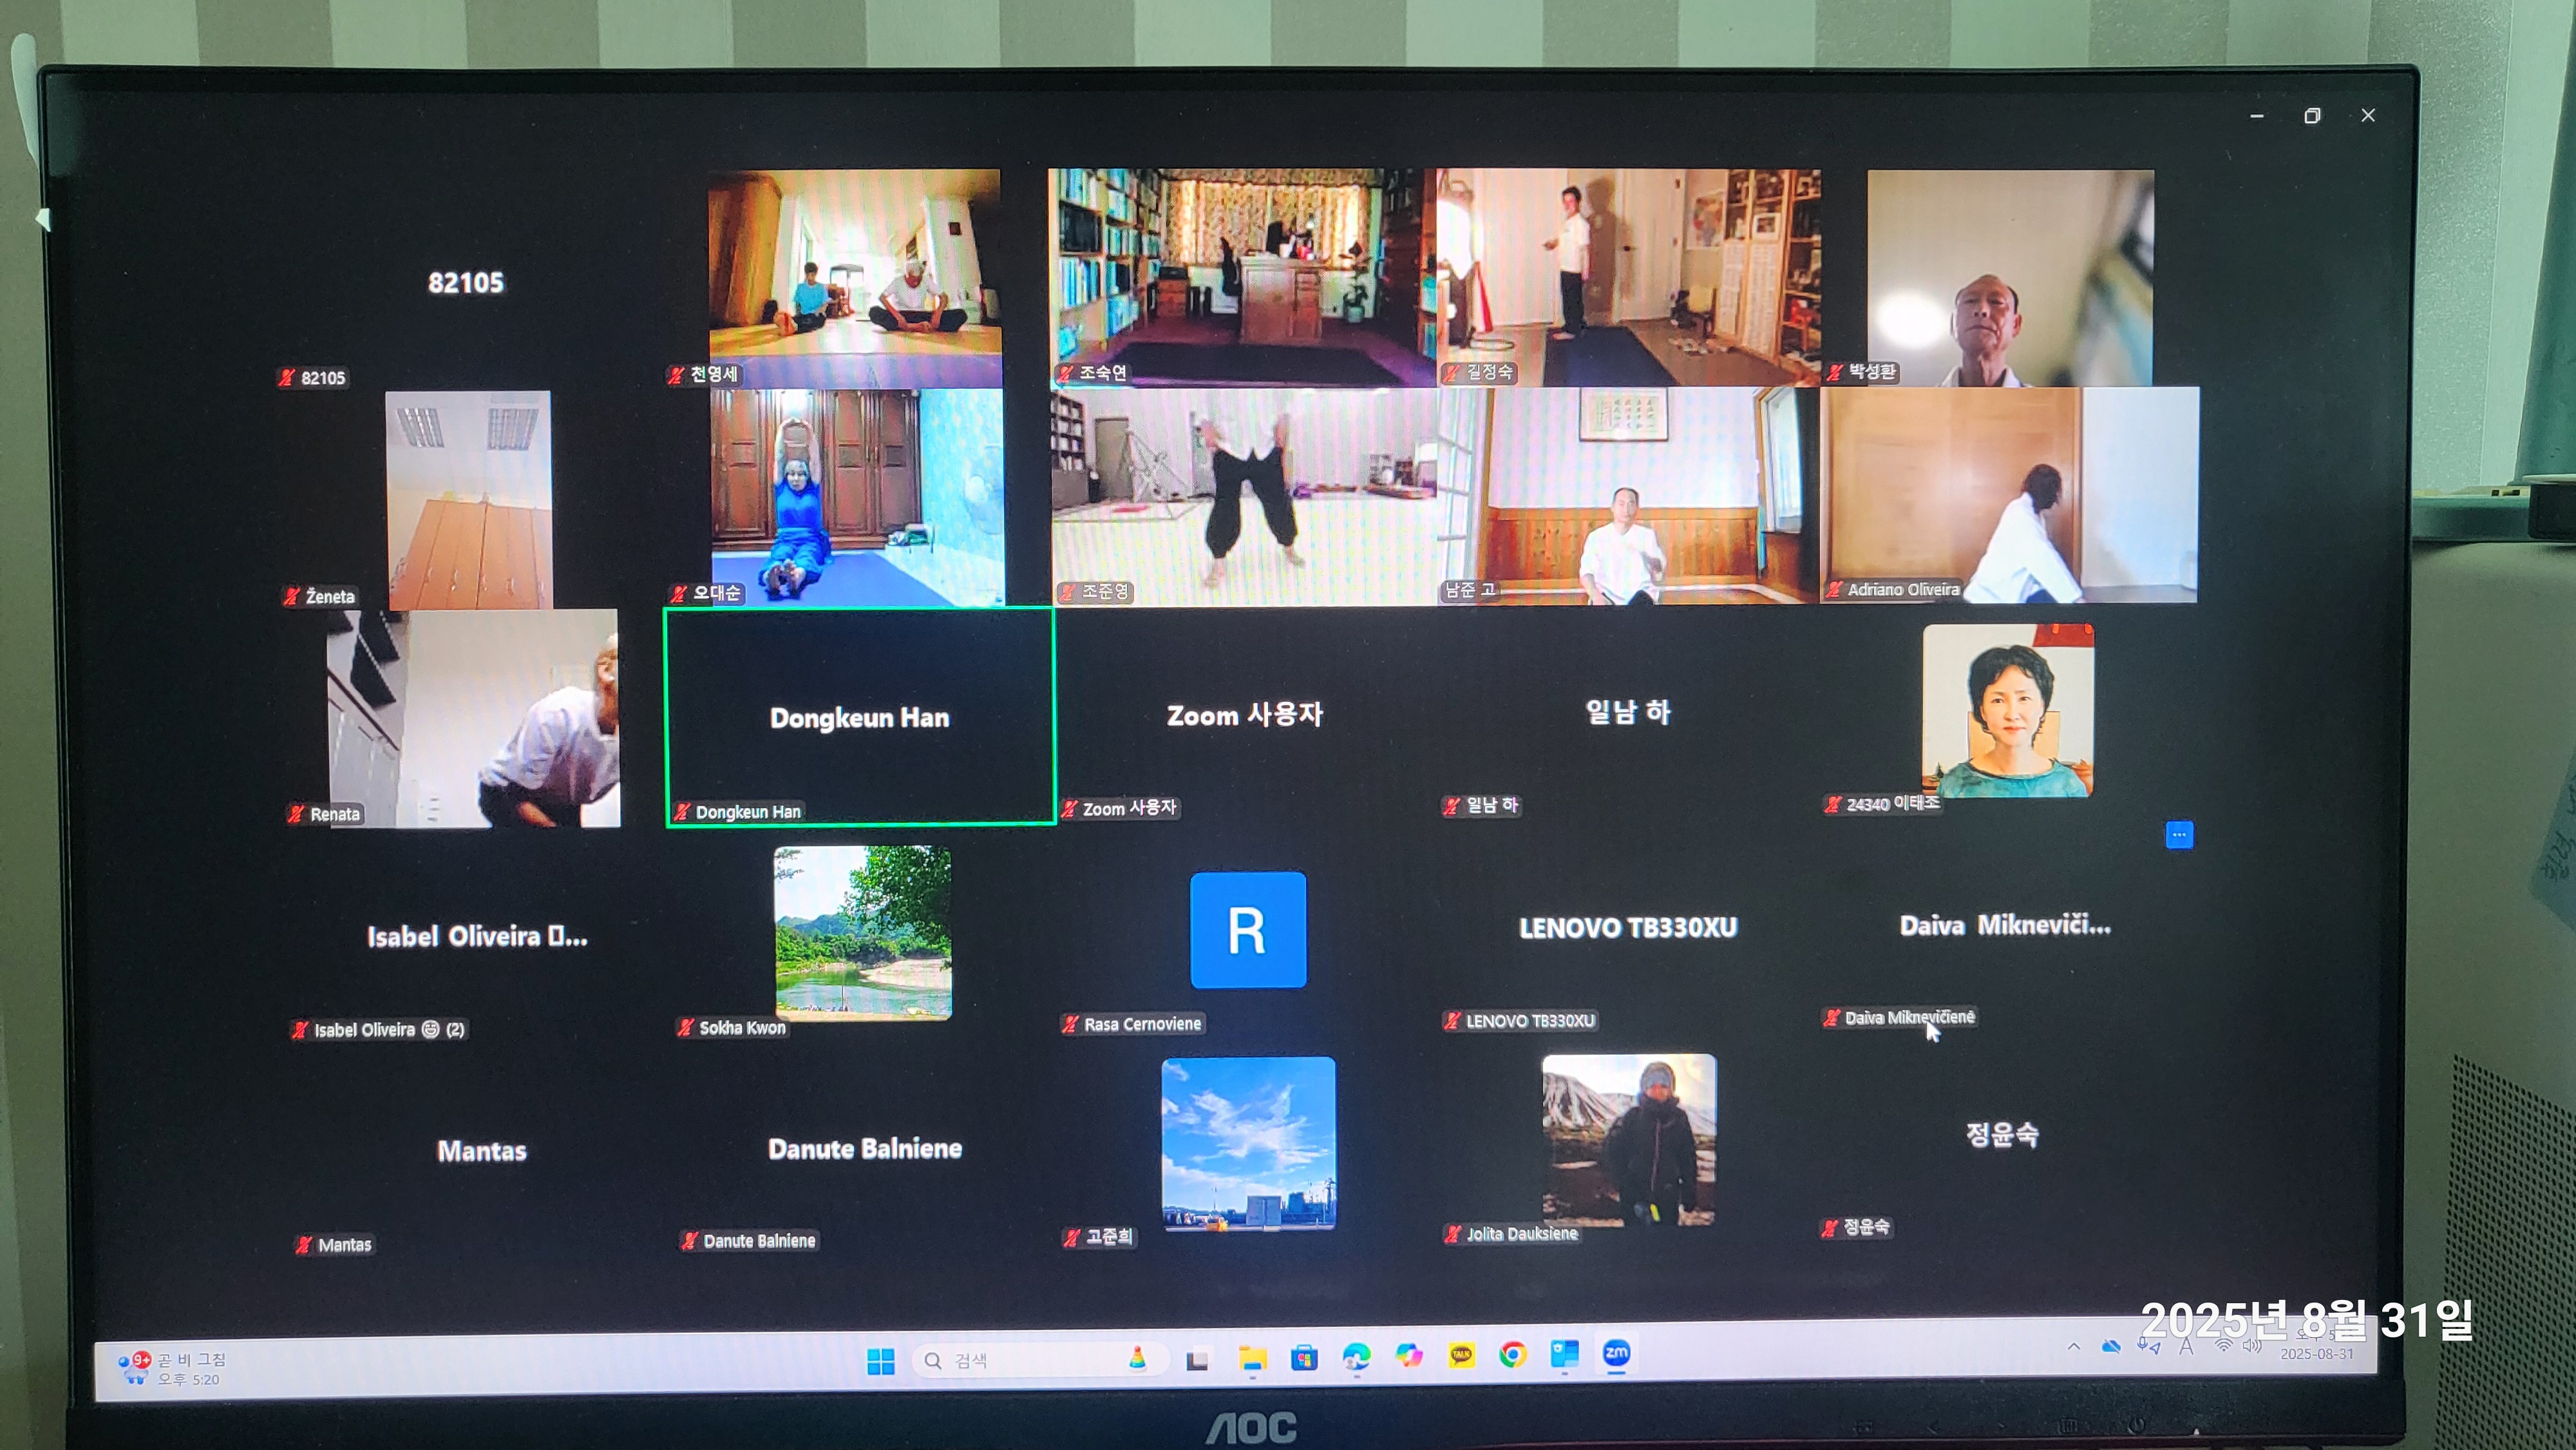Launch KakaoTalk from the taskbar
The image size is (2576, 1450).
(1461, 1355)
